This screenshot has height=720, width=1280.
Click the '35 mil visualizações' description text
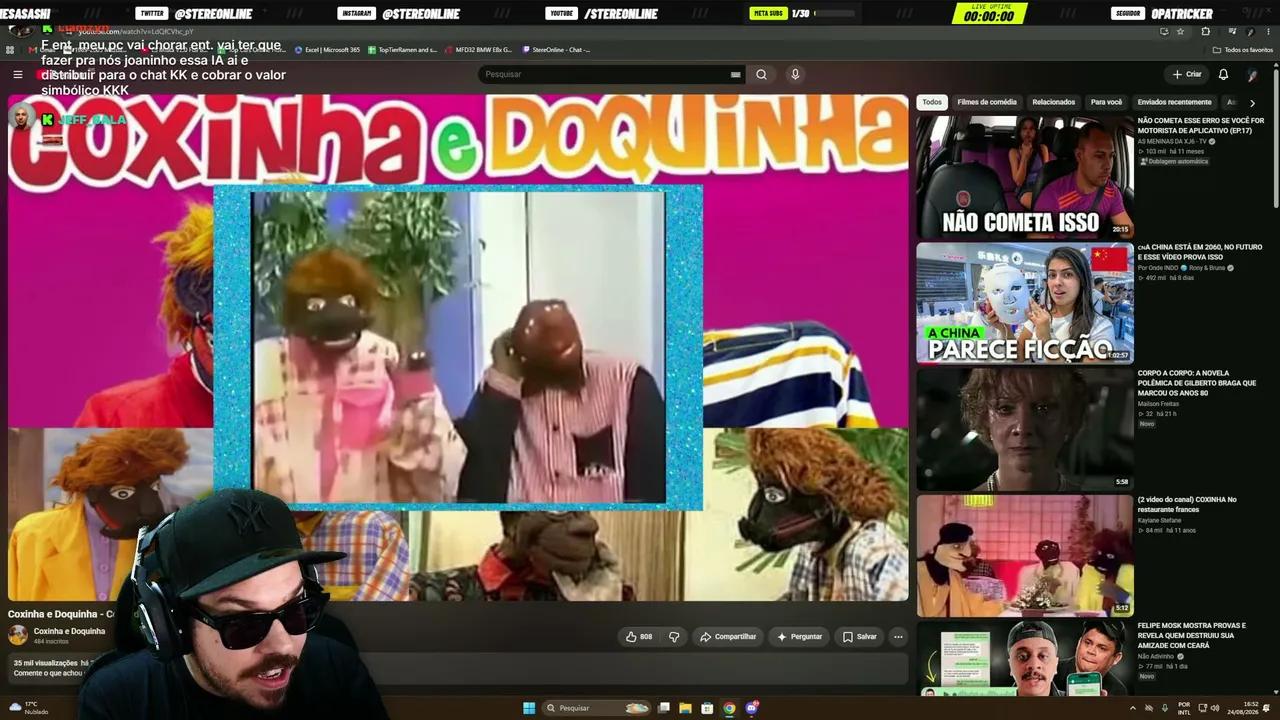45,663
